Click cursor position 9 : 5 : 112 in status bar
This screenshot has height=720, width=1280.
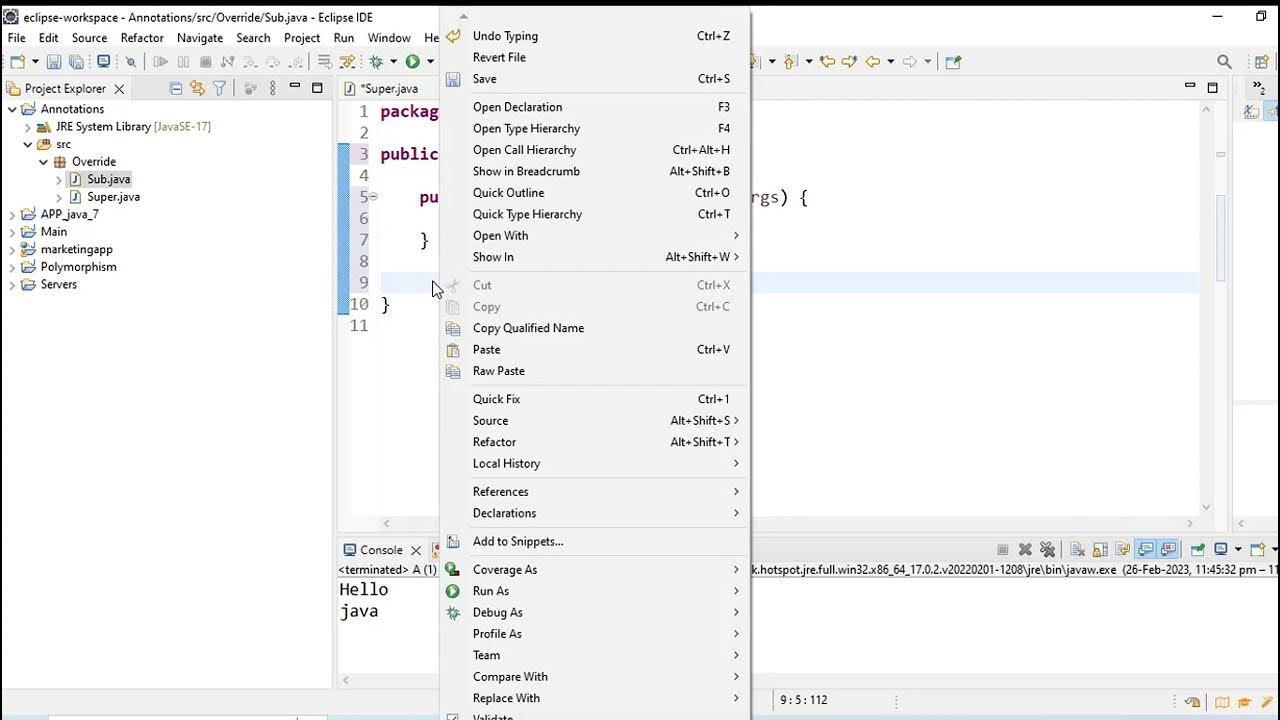[804, 700]
